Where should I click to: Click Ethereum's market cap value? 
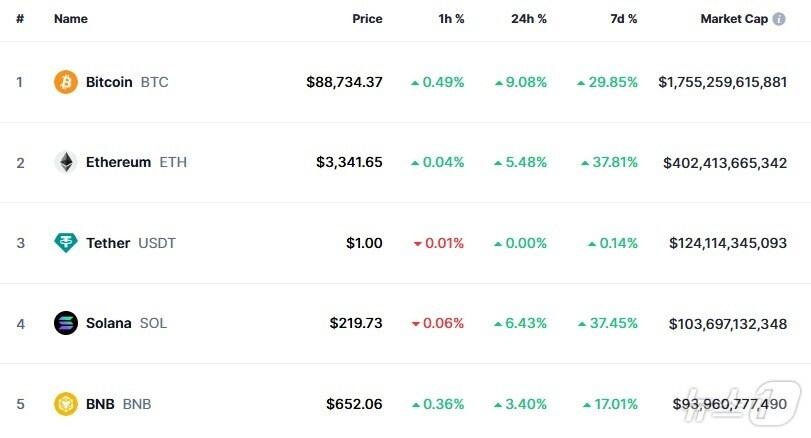(724, 163)
